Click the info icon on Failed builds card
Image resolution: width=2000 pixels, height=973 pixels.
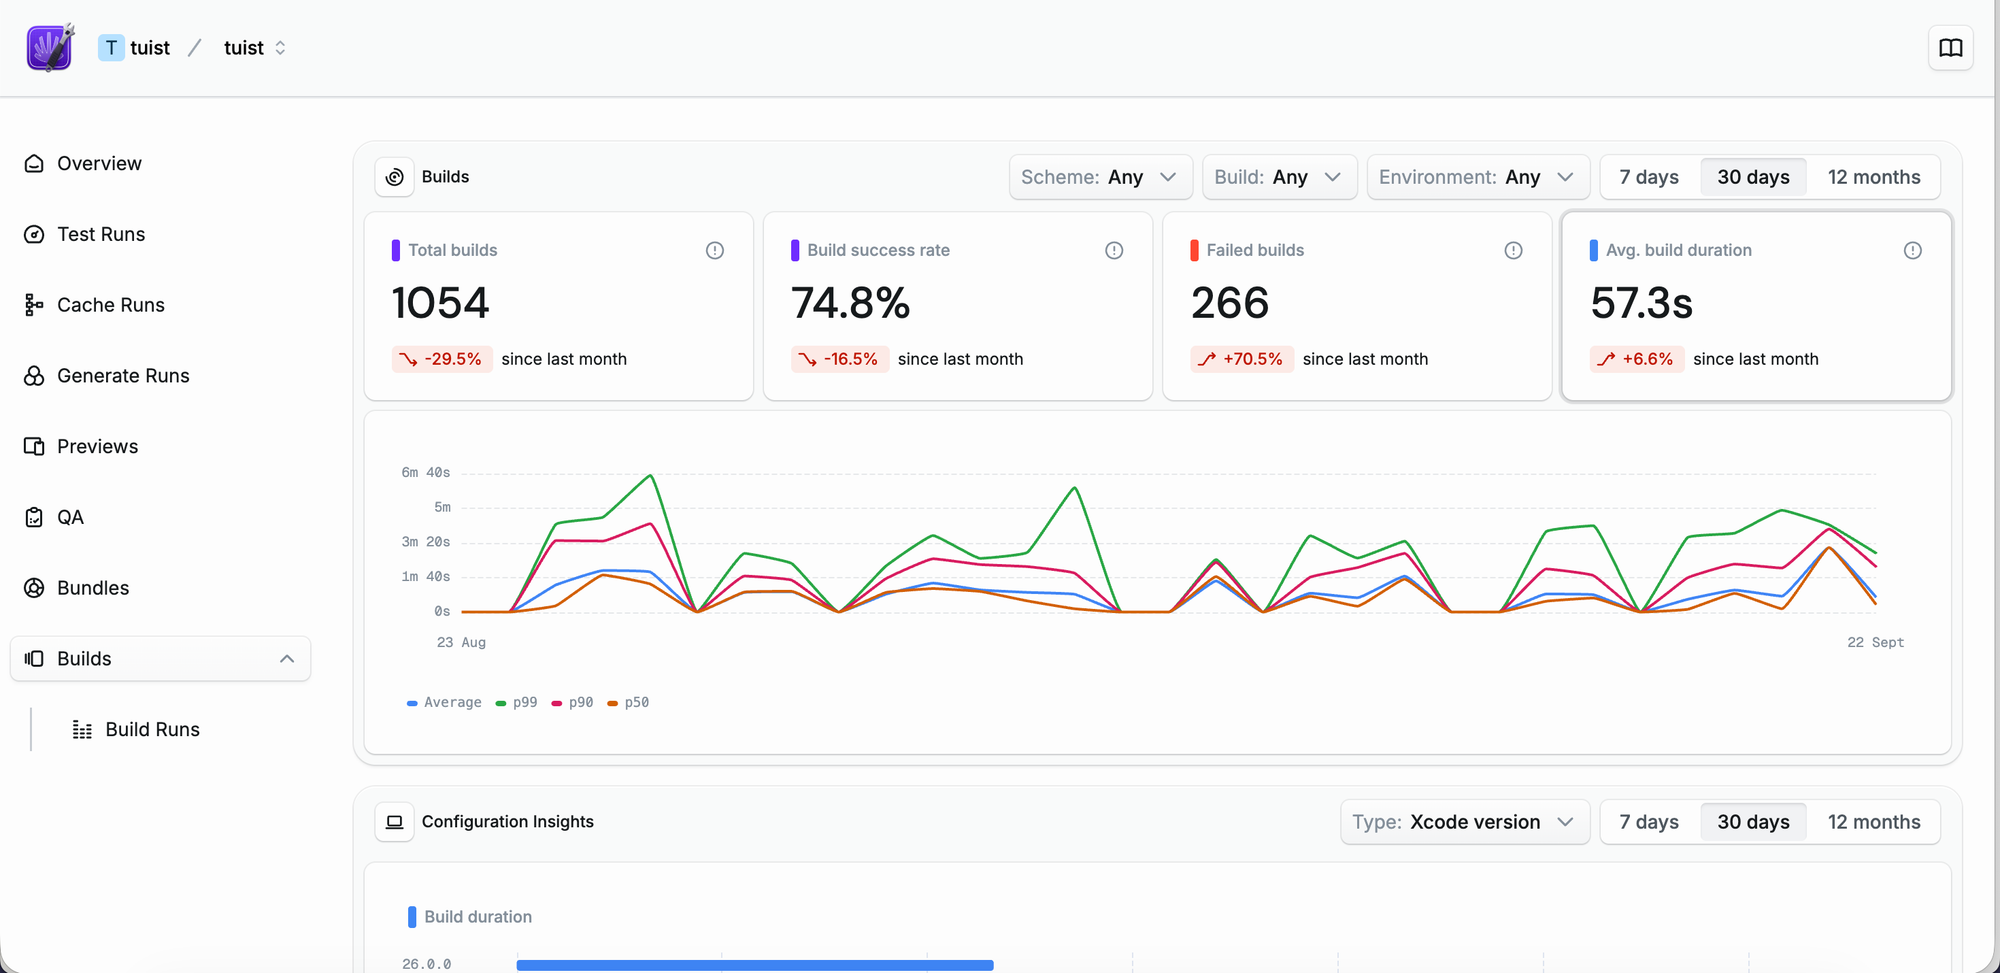(x=1513, y=250)
